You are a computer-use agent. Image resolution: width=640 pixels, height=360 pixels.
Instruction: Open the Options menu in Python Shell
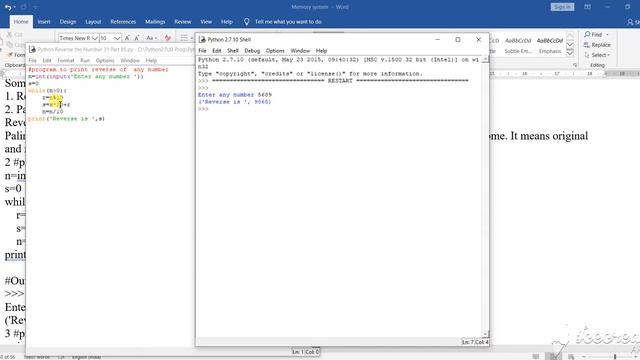275,51
